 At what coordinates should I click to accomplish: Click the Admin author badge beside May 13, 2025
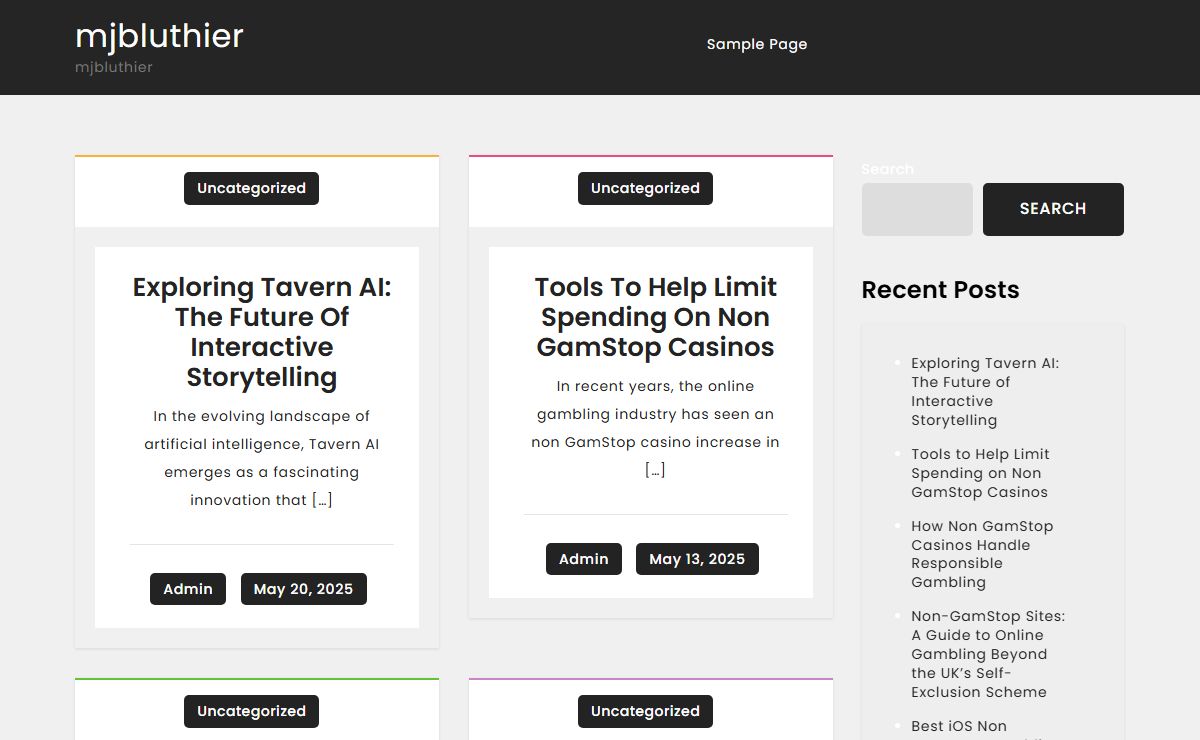coord(584,559)
